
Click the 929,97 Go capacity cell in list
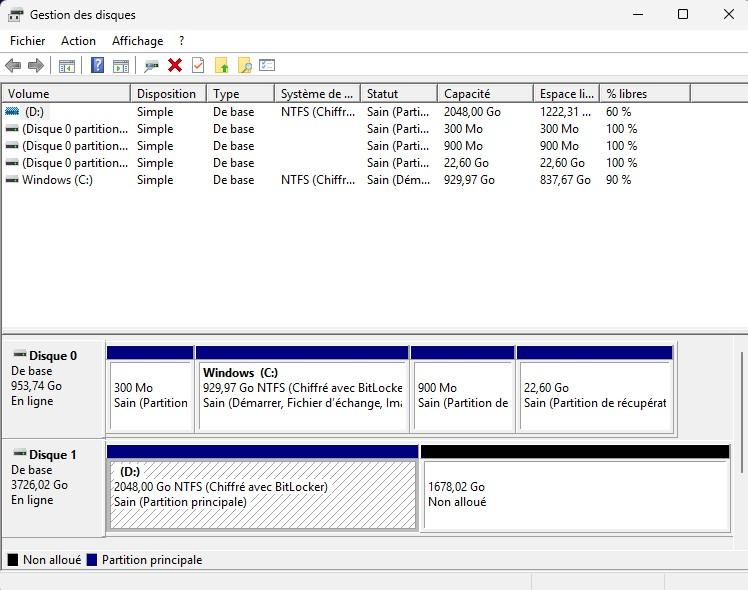pos(469,180)
